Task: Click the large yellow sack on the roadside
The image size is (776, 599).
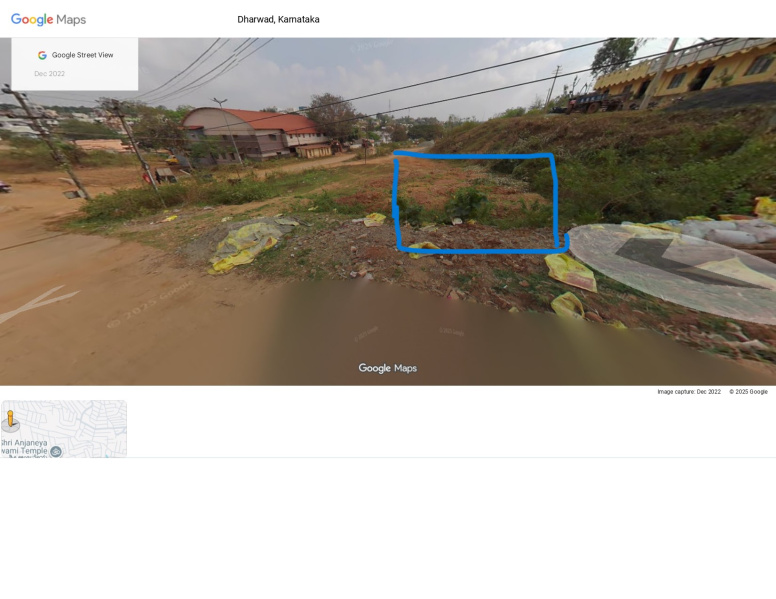Action: tap(243, 245)
